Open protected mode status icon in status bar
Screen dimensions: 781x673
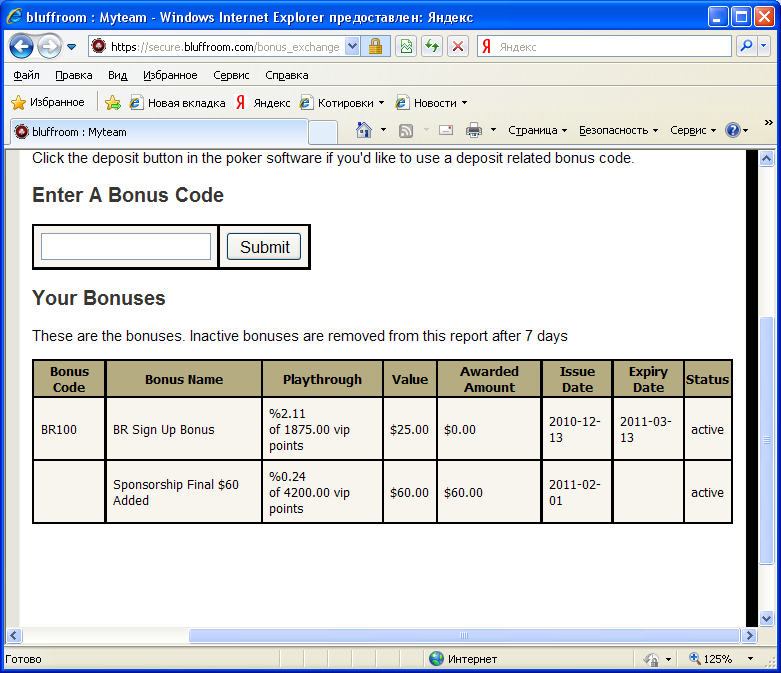(x=651, y=659)
